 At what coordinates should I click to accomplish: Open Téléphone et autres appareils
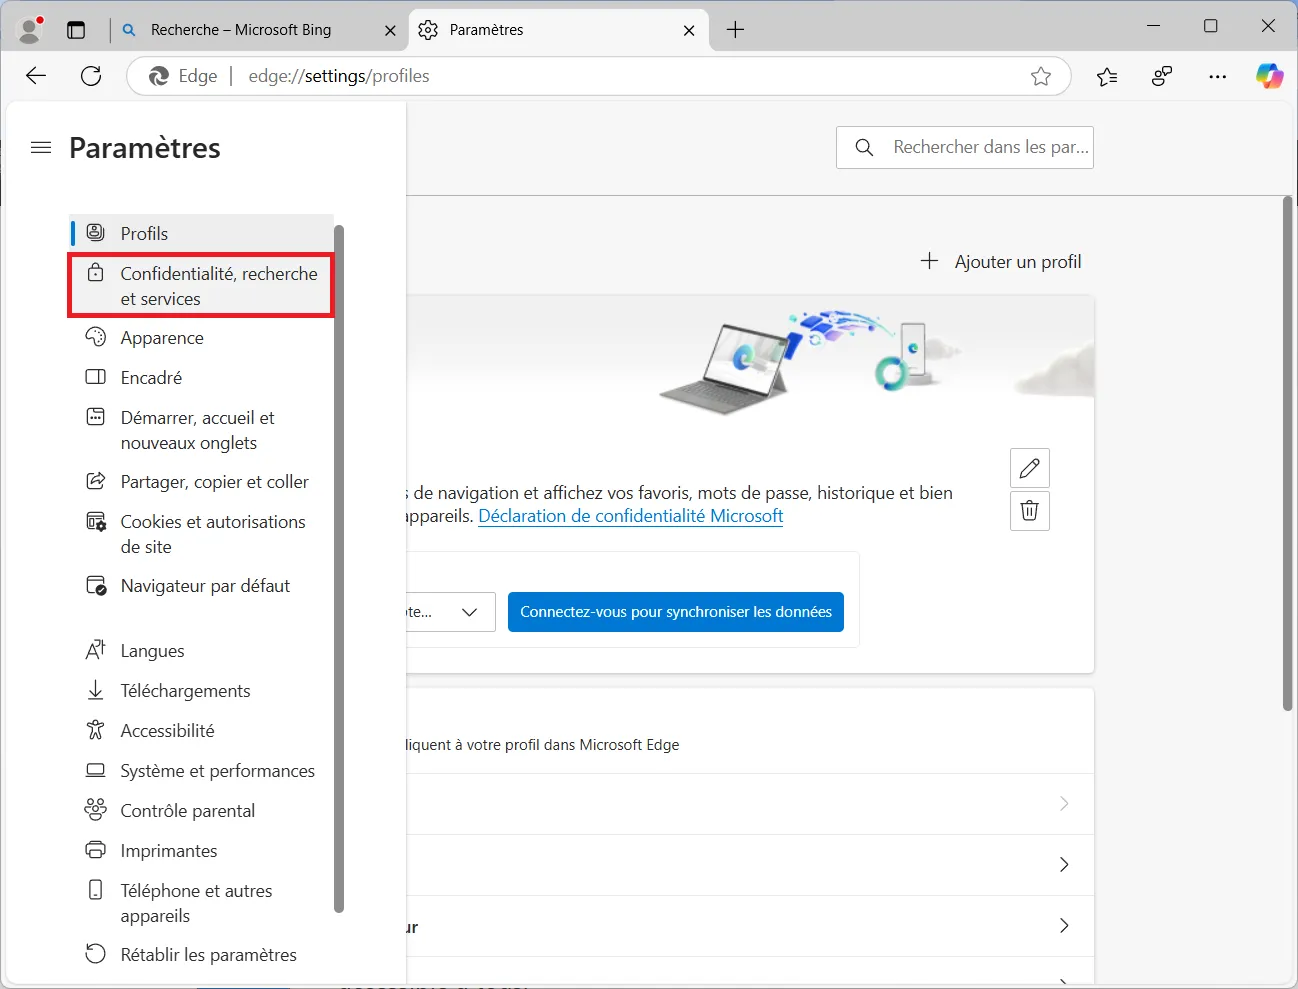pos(201,903)
